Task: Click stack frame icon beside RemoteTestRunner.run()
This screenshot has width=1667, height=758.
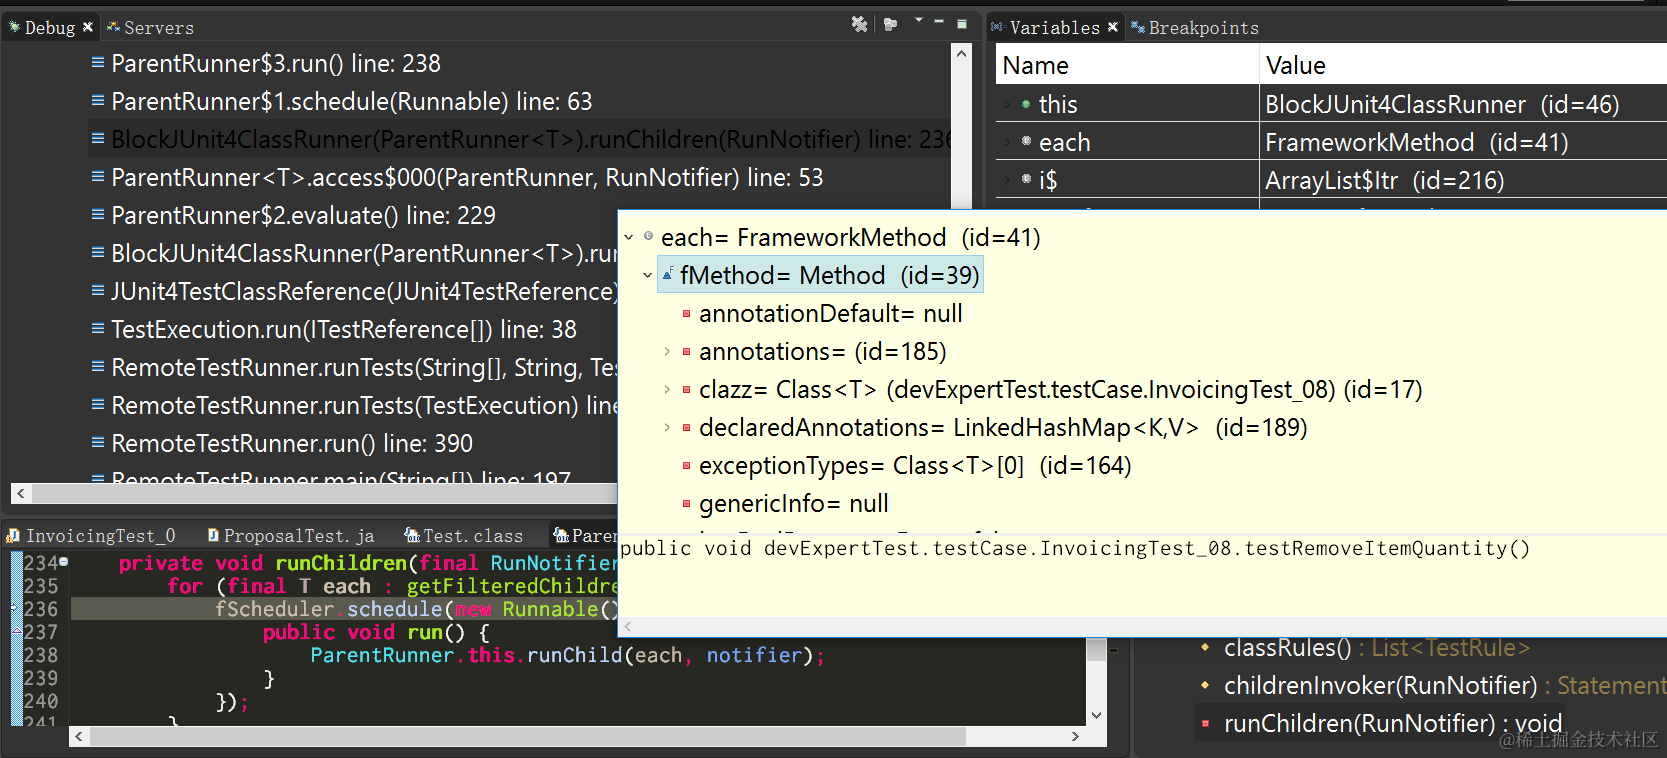Action: tap(98, 442)
